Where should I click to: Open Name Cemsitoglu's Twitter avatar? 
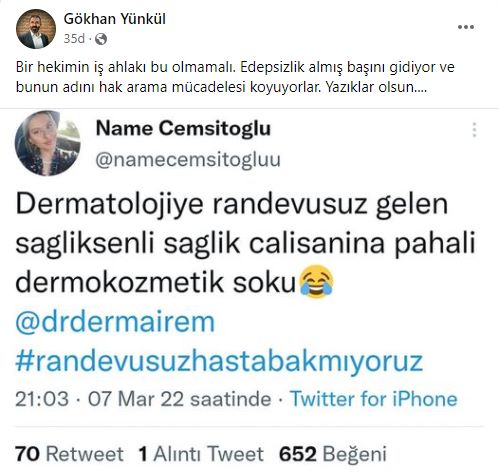click(48, 143)
